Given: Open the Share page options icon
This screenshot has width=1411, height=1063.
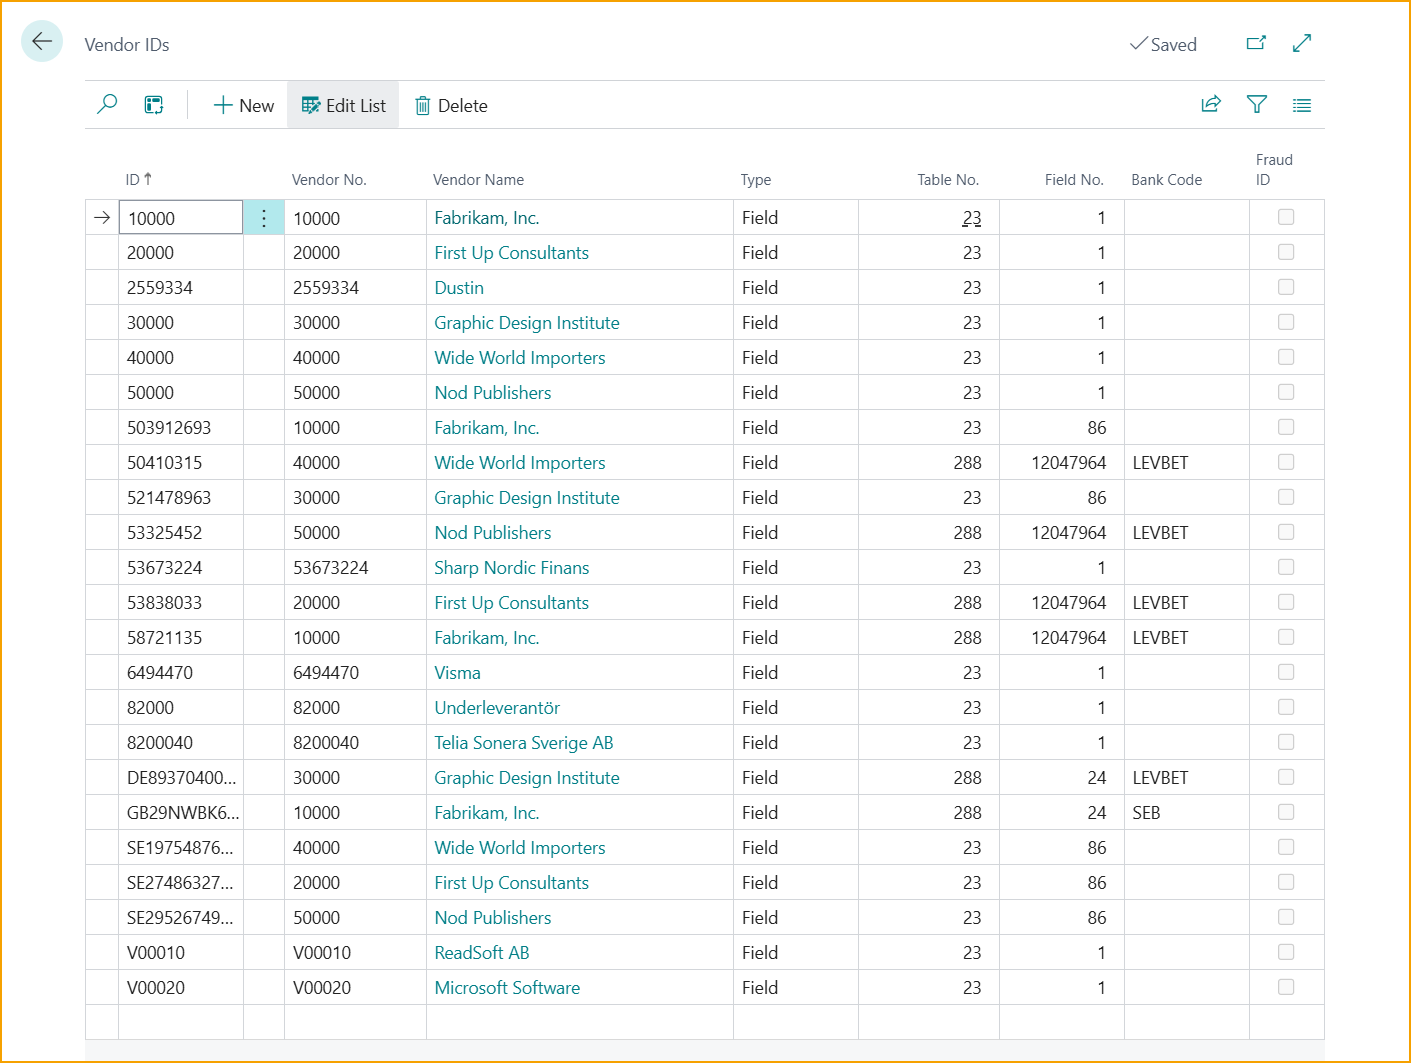Looking at the screenshot, I should pos(1211,104).
